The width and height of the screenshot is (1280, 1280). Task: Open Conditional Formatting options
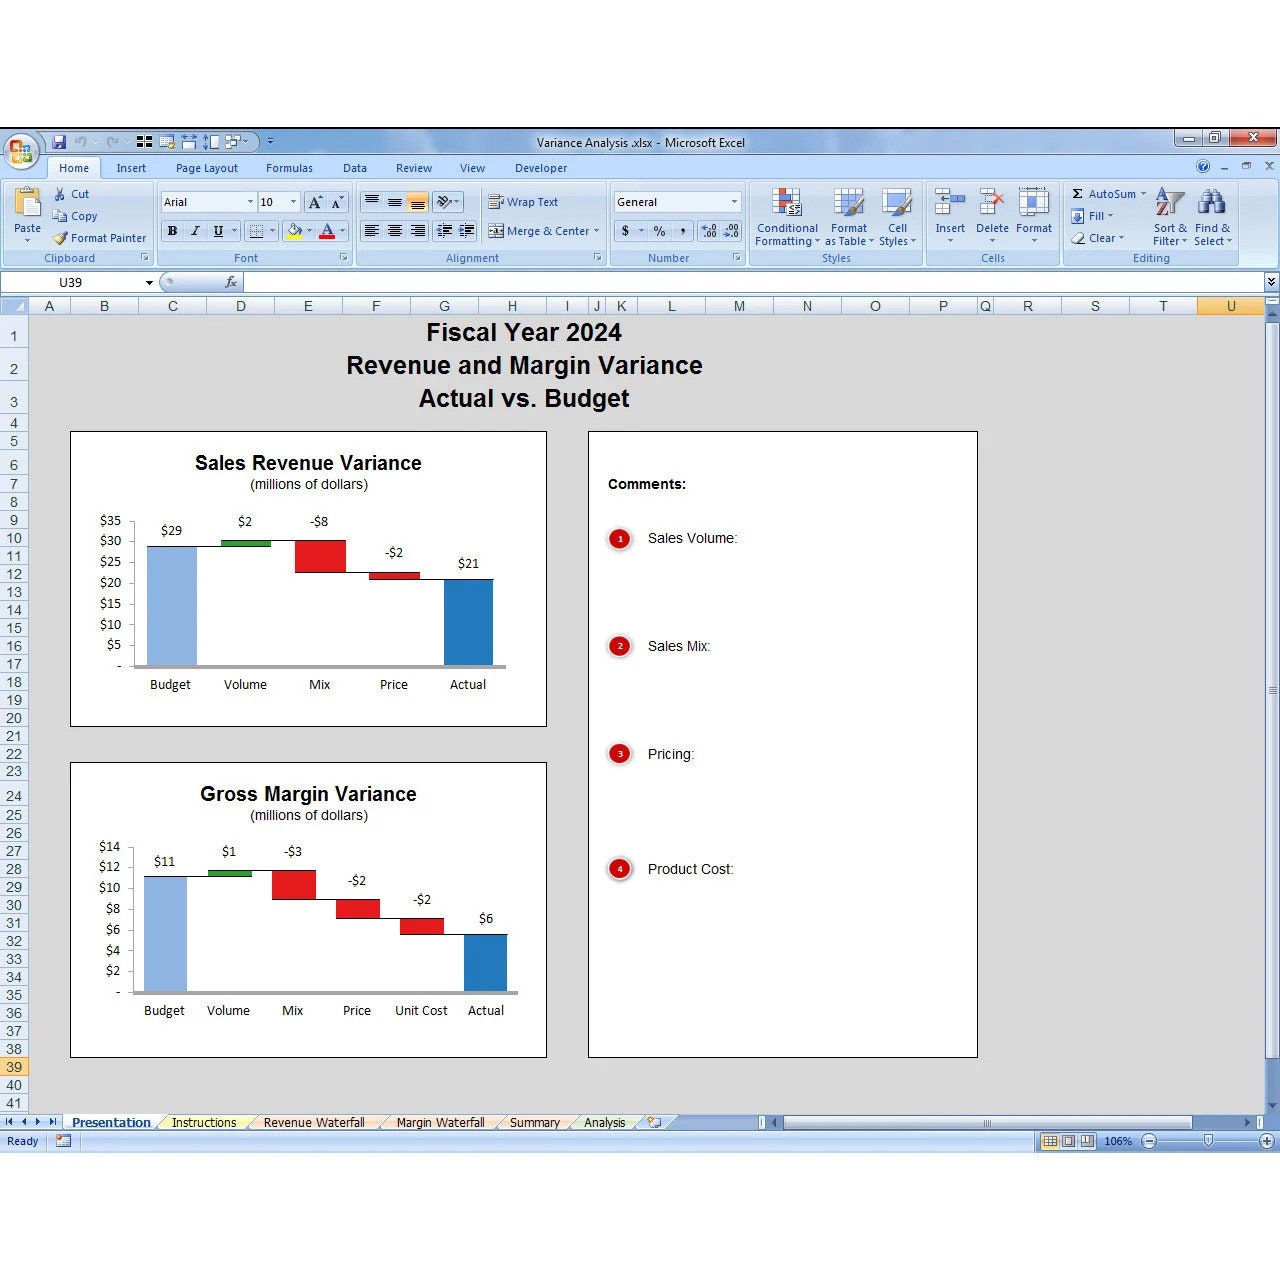(x=786, y=217)
